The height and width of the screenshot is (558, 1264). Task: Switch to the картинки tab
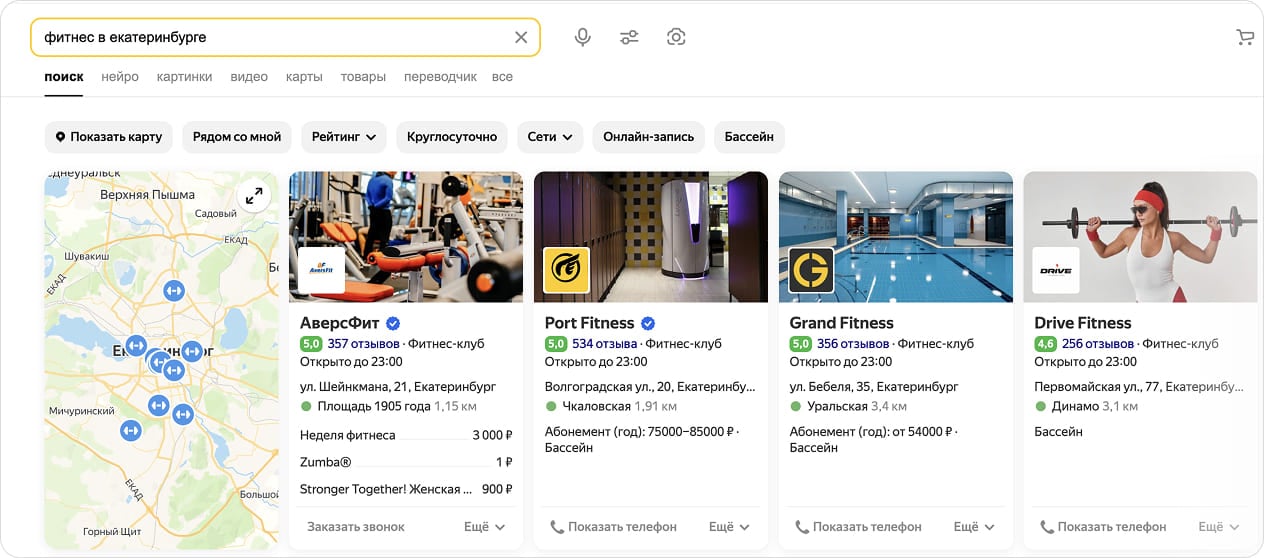(184, 77)
